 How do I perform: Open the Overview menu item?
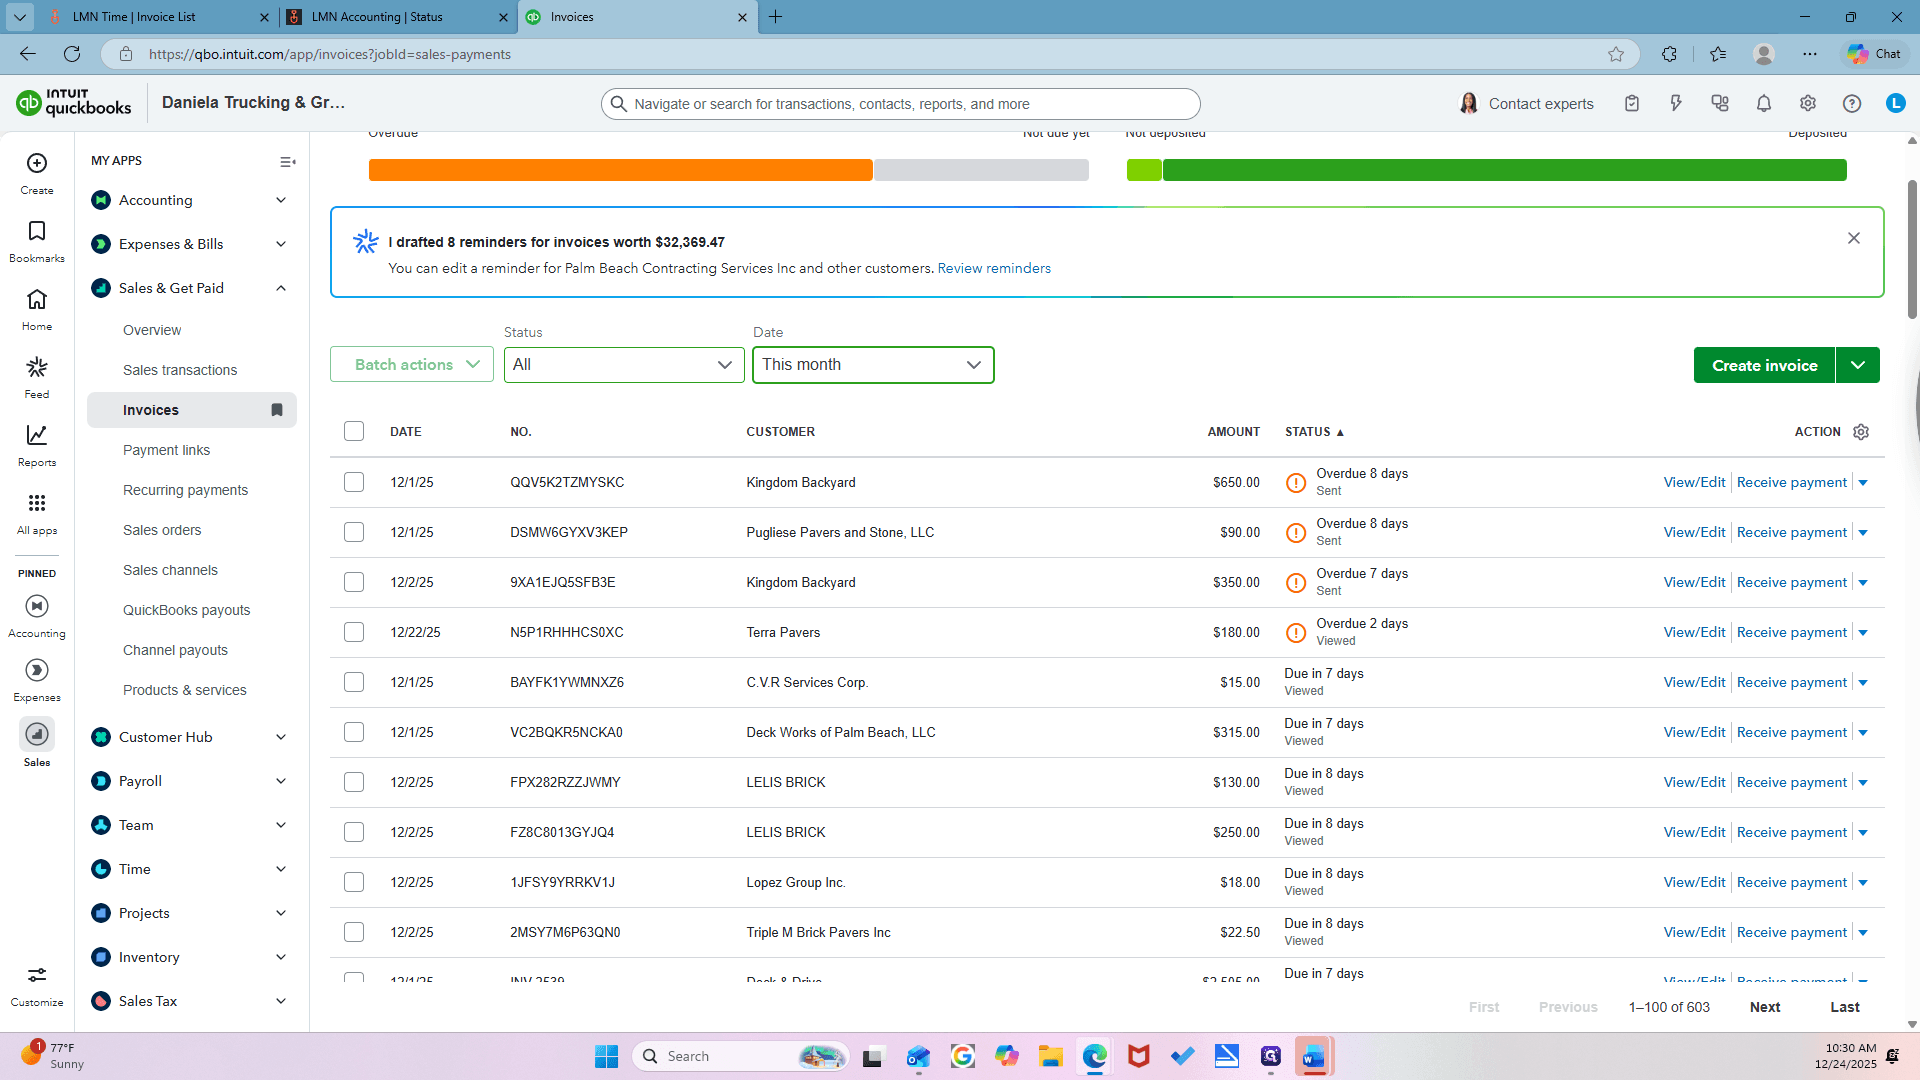click(x=152, y=330)
